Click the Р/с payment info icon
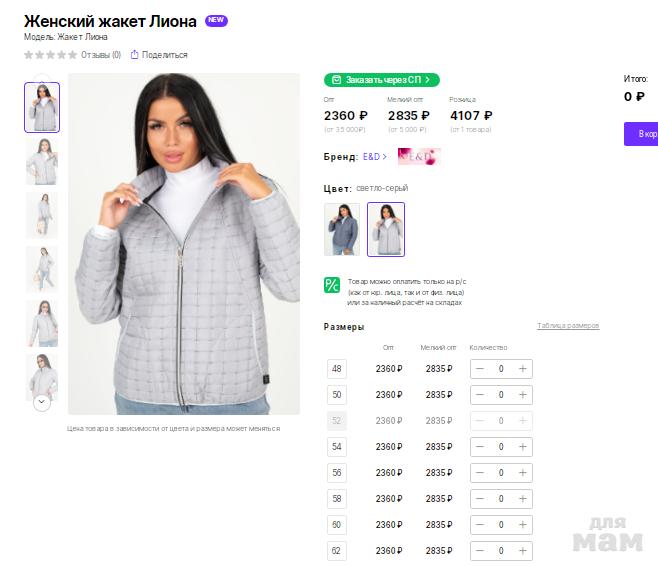Image resolution: width=658 pixels, height=566 pixels. (332, 285)
